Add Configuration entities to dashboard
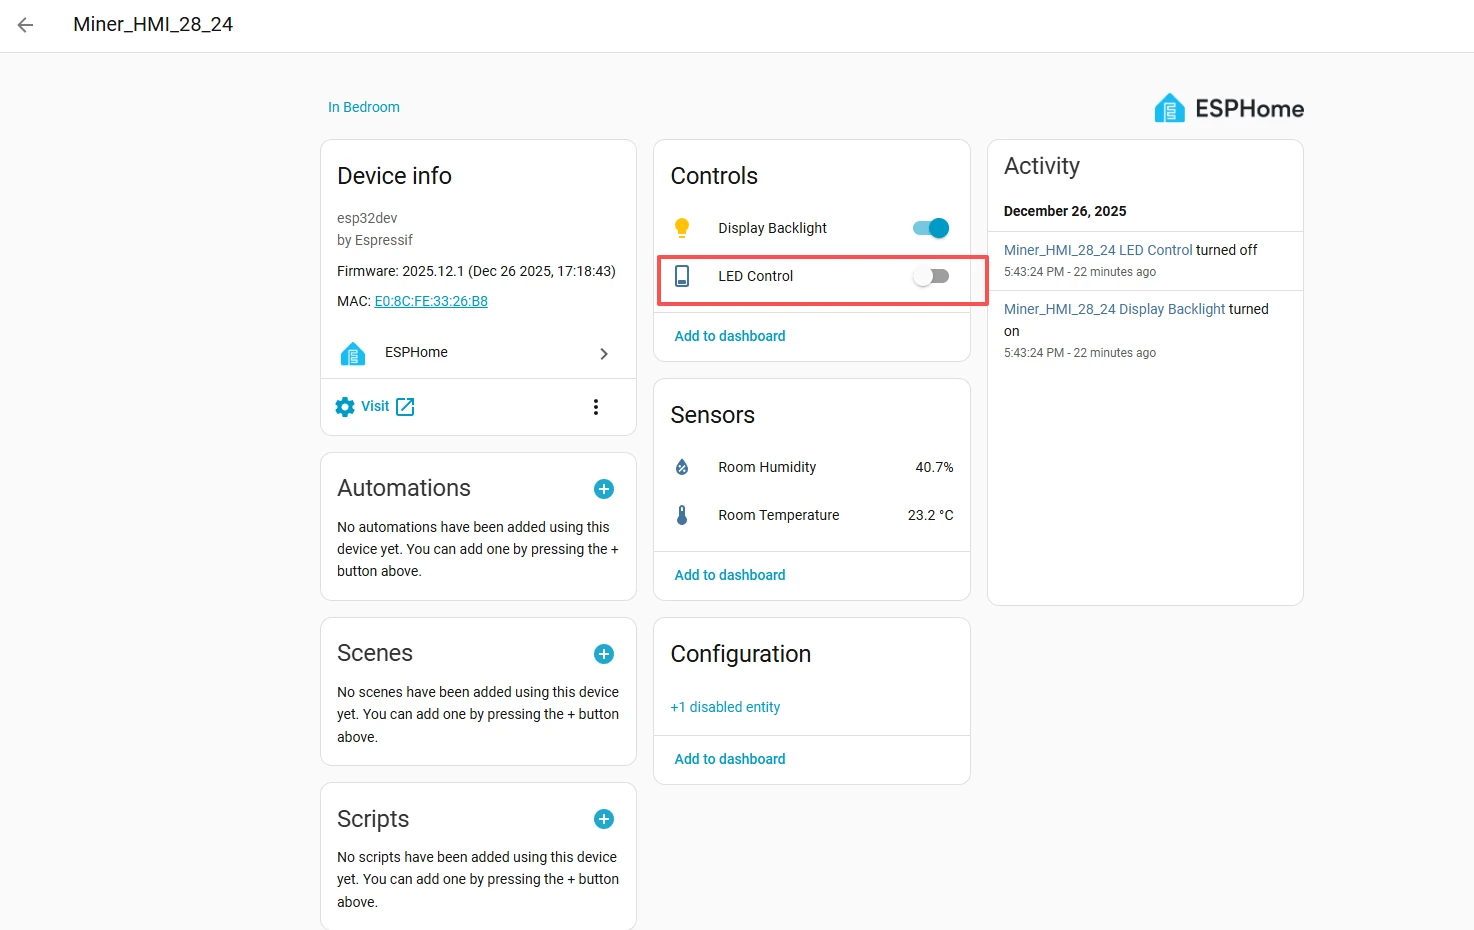 click(x=730, y=759)
